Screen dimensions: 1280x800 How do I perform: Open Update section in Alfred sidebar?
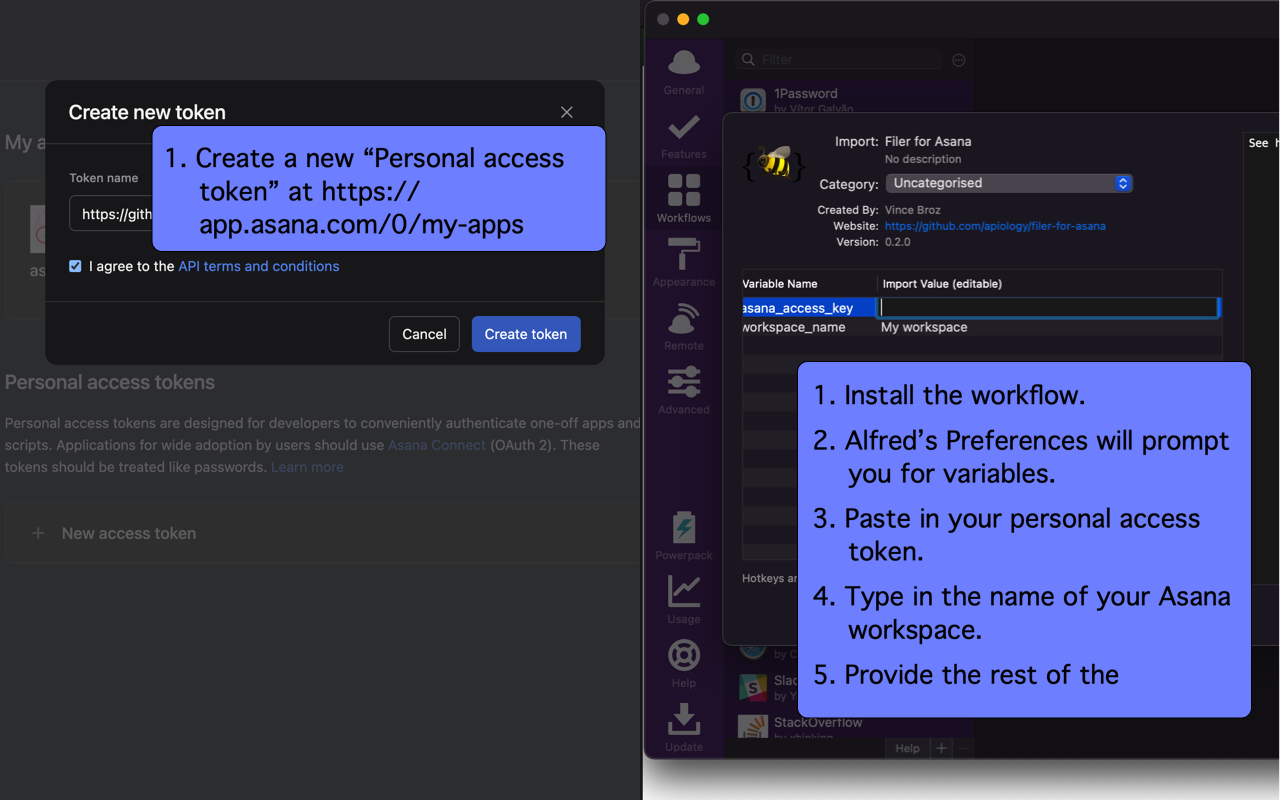pyautogui.click(x=684, y=728)
